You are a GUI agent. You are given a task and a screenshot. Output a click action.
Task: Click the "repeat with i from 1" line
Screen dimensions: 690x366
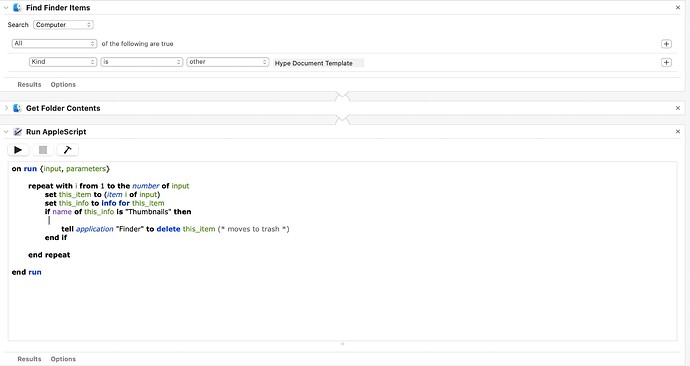coord(109,186)
